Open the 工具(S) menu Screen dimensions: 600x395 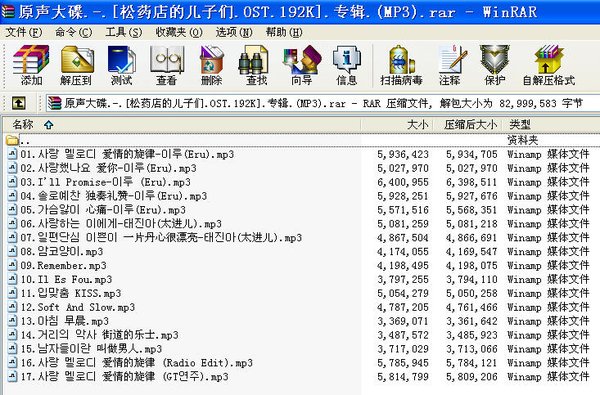pyautogui.click(x=124, y=32)
